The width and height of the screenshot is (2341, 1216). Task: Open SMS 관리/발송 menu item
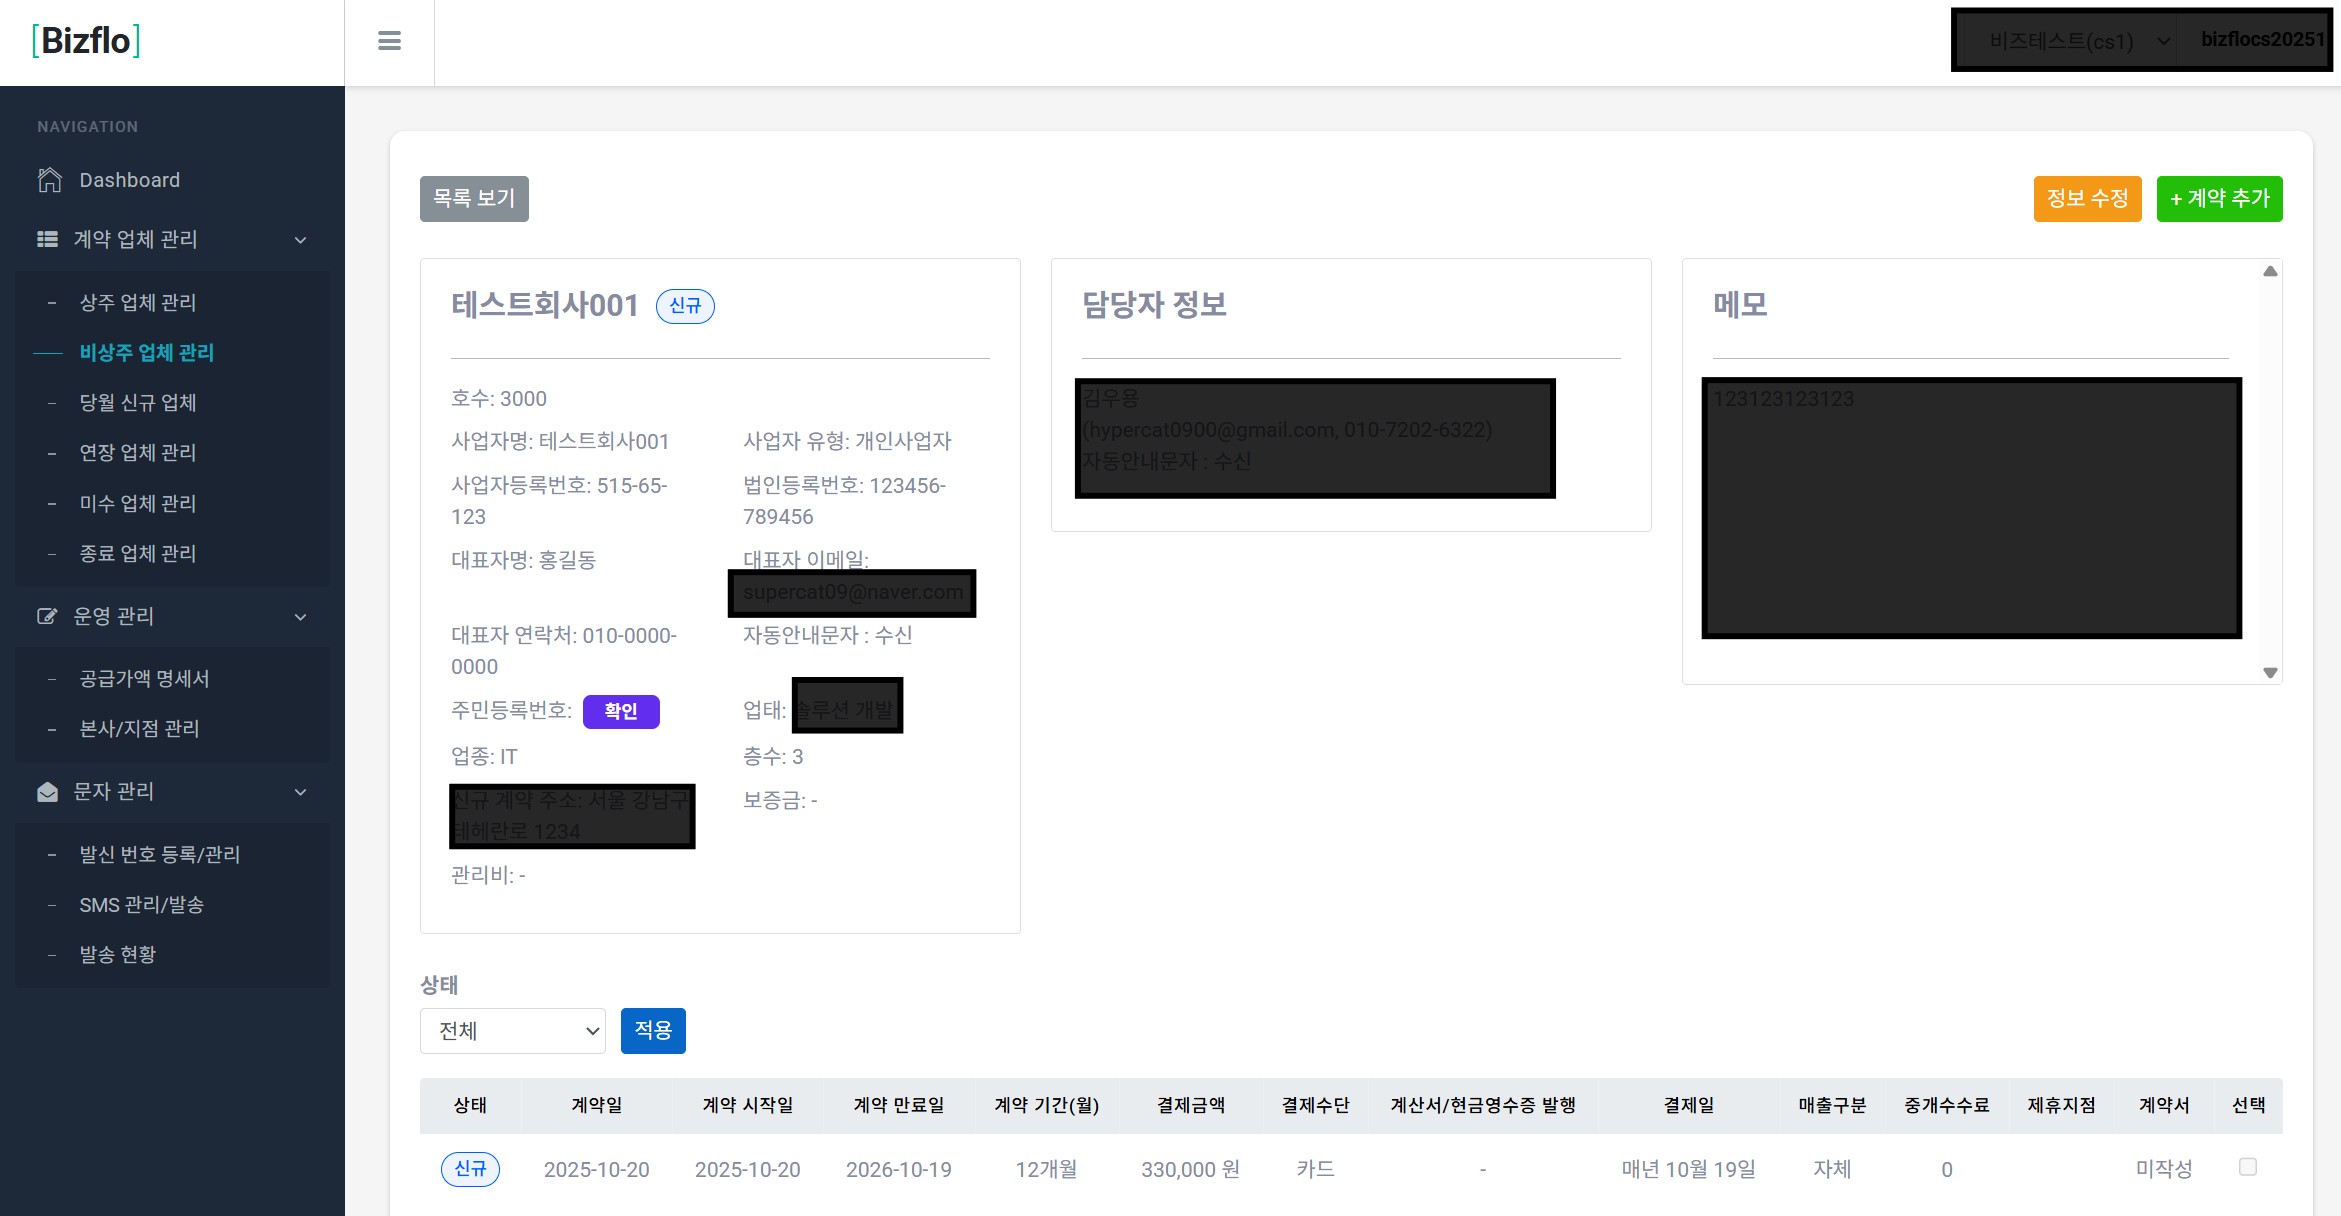coord(142,904)
